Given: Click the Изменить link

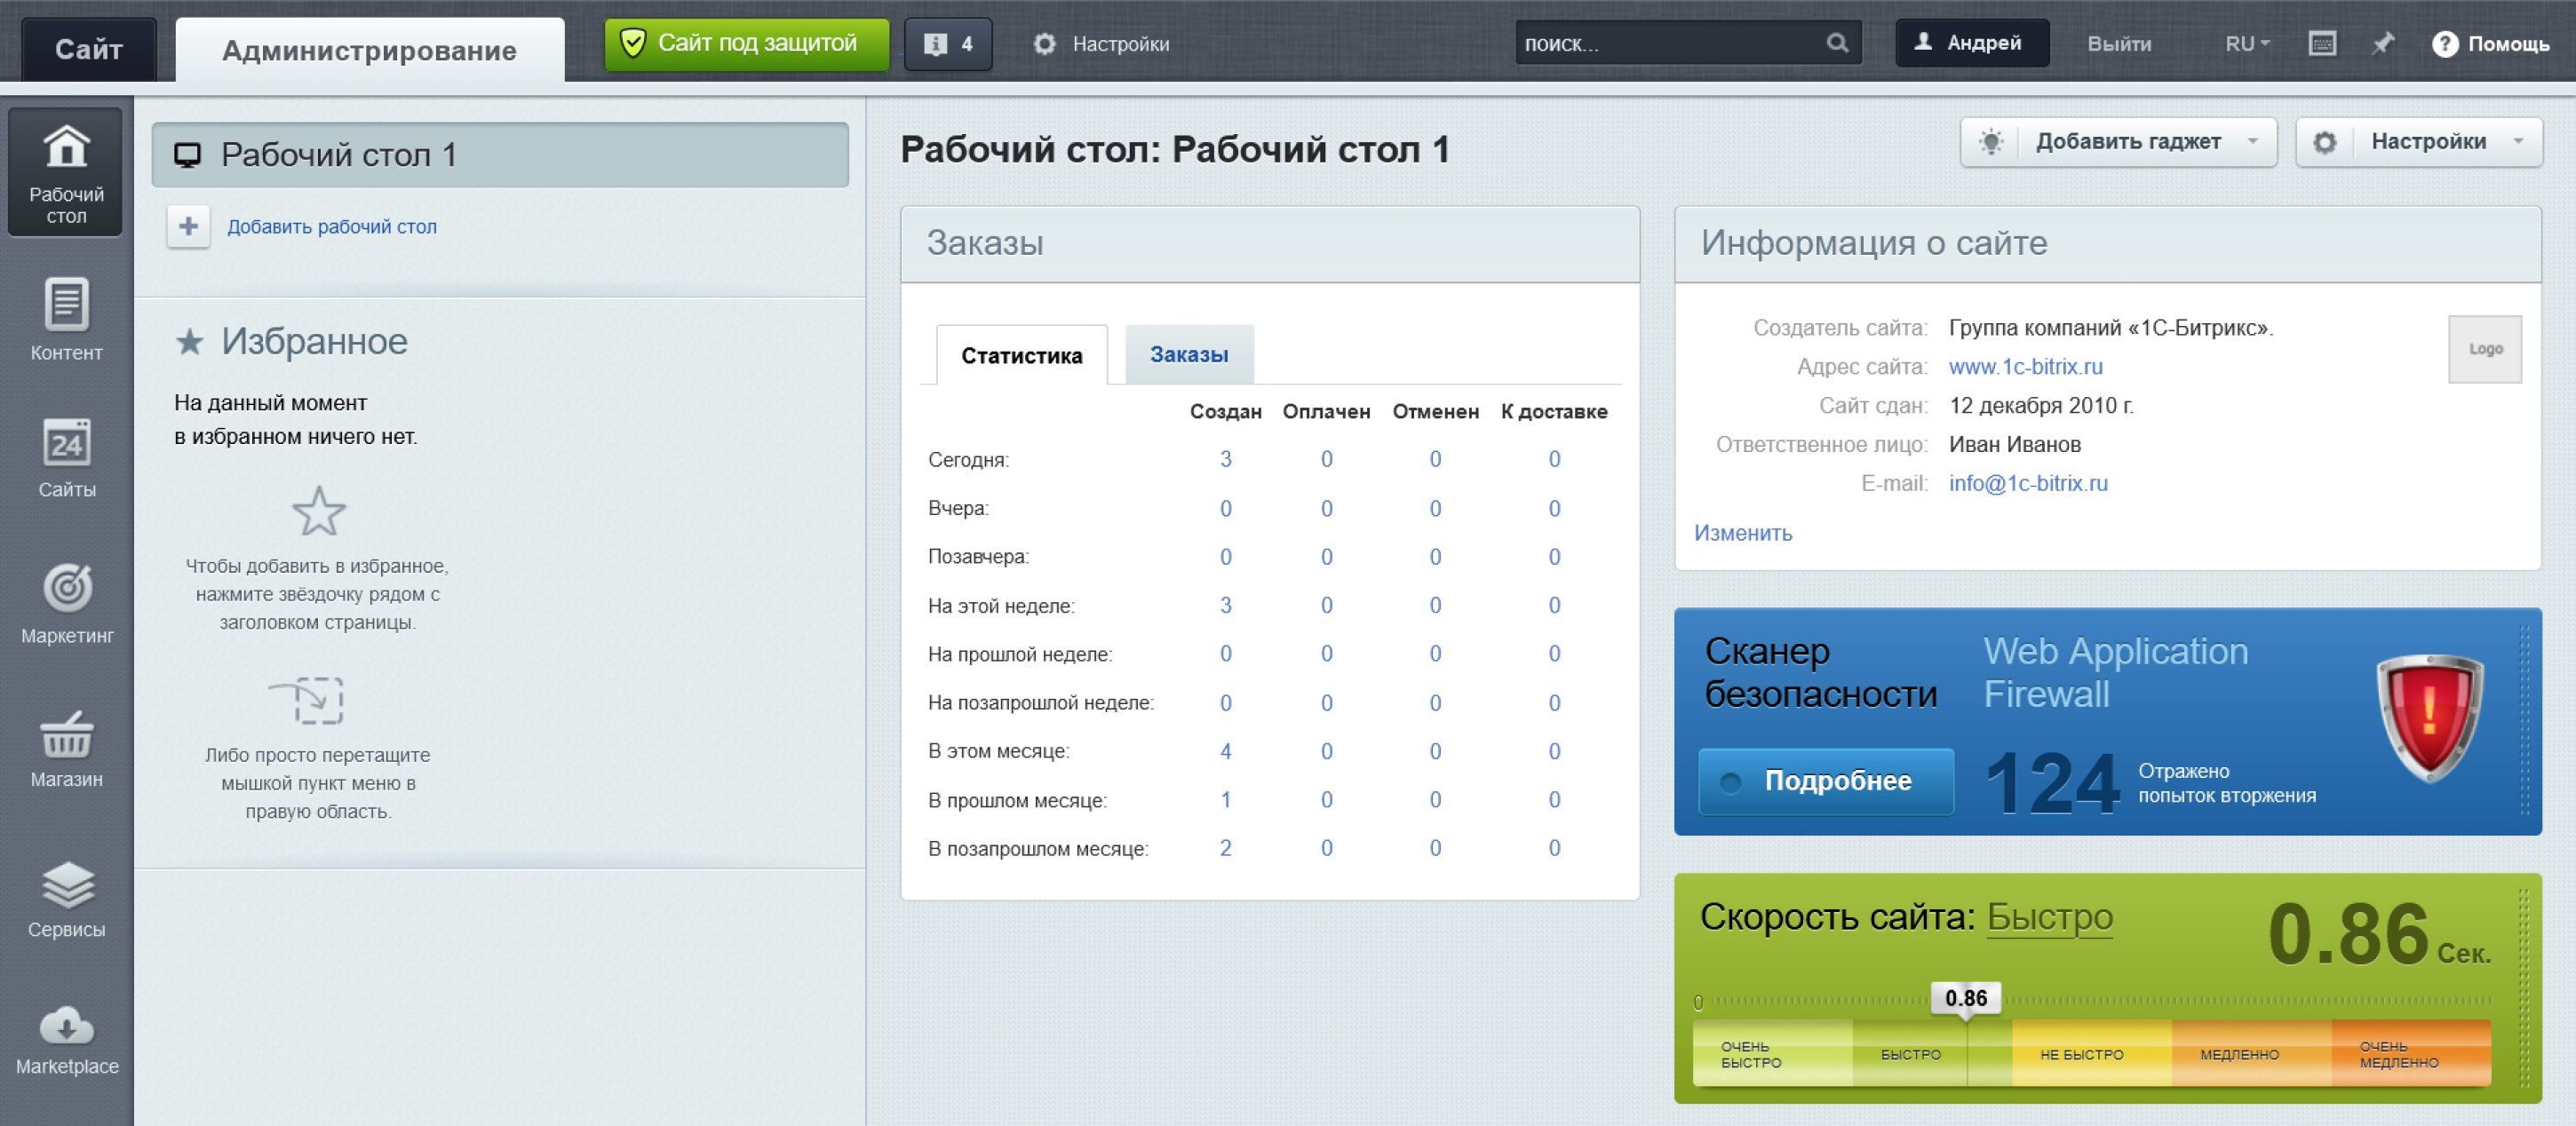Looking at the screenshot, I should 1742,533.
